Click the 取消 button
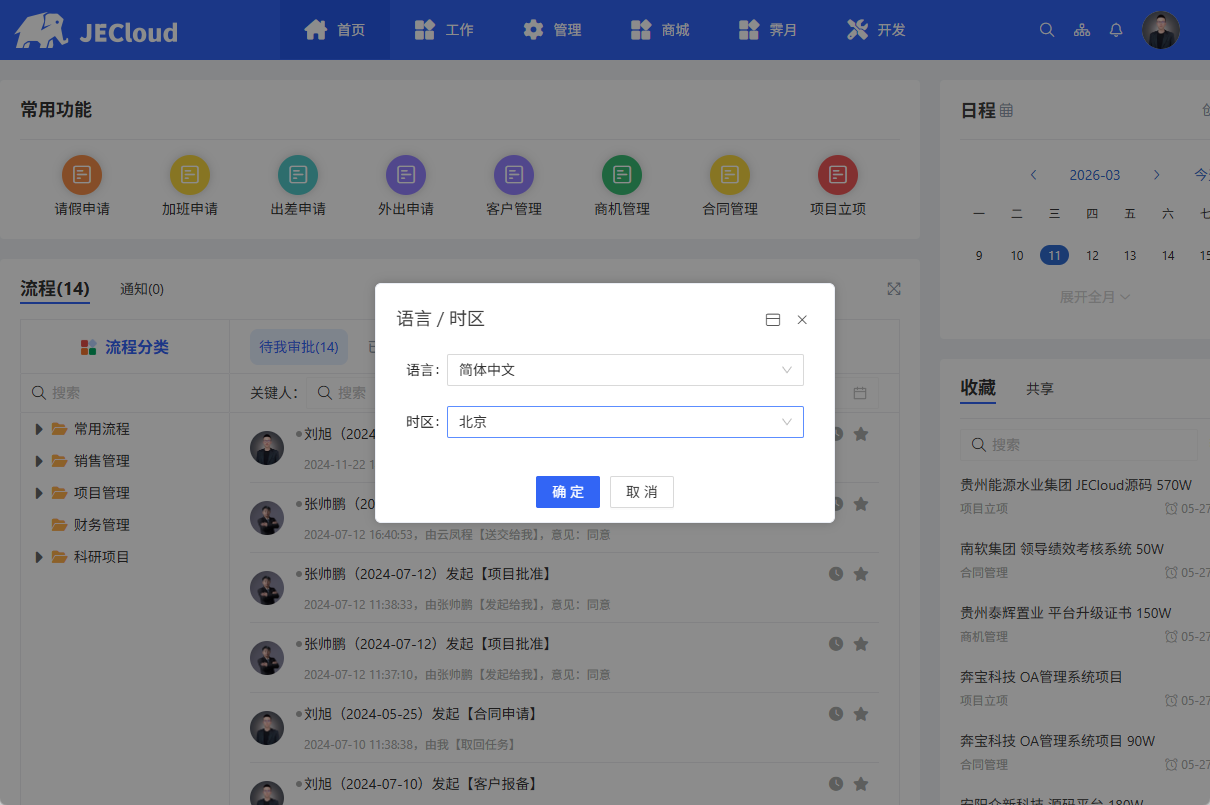Viewport: 1210px width, 805px height. tap(642, 492)
